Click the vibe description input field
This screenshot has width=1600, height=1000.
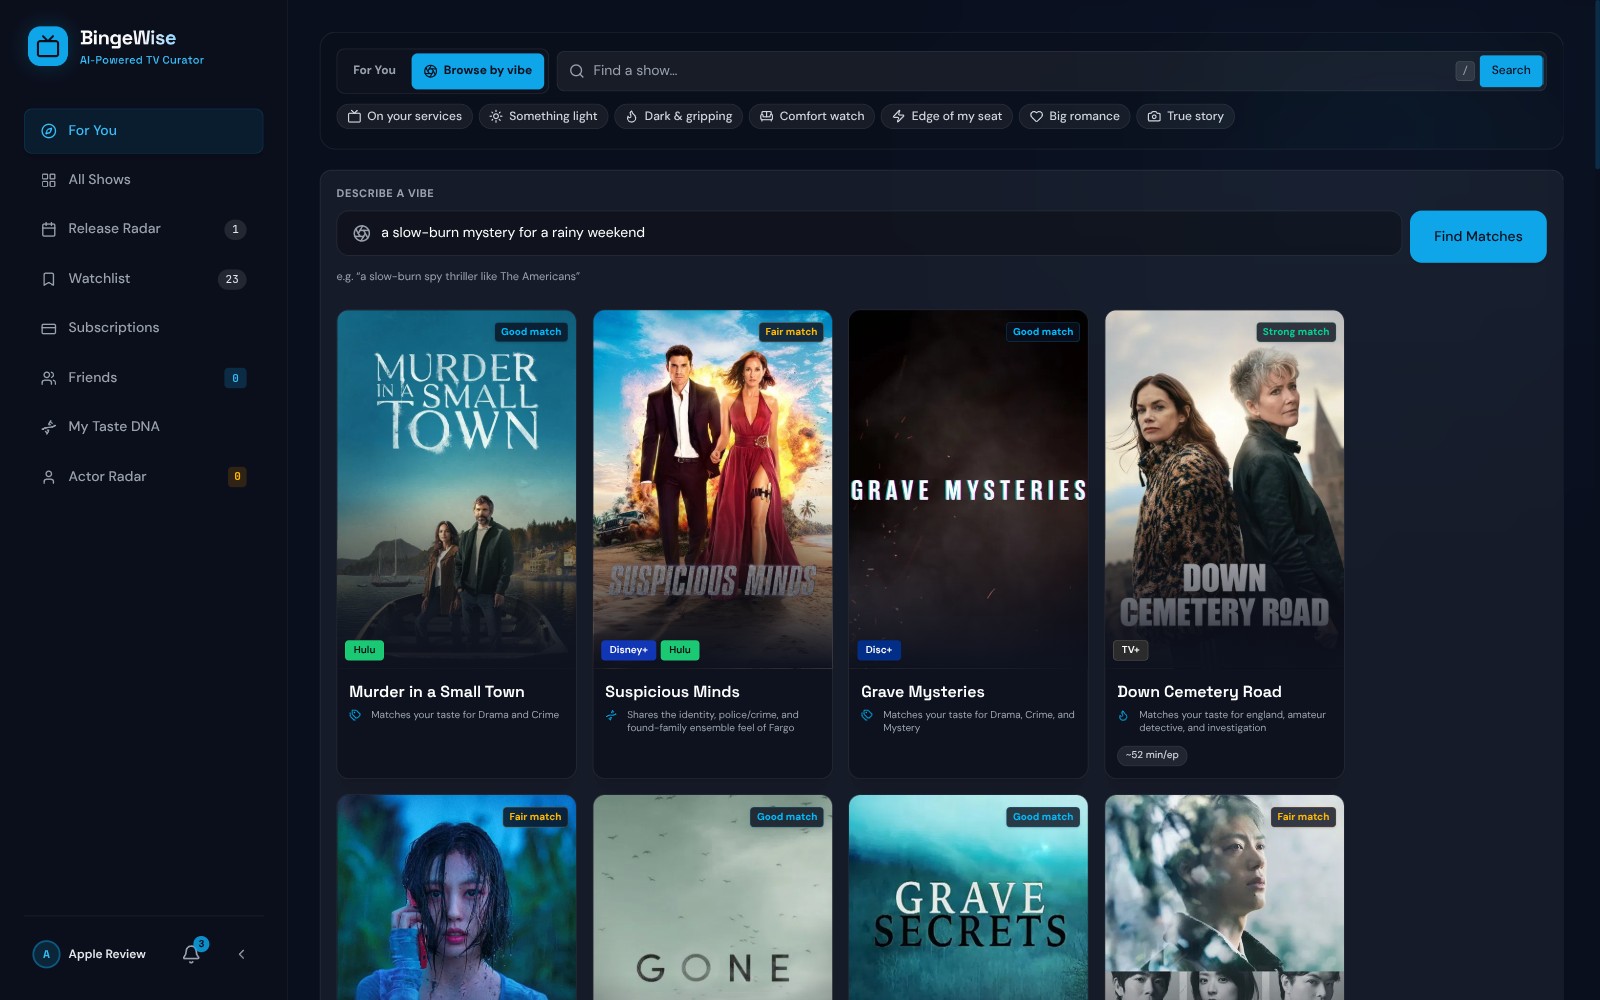click(x=869, y=233)
